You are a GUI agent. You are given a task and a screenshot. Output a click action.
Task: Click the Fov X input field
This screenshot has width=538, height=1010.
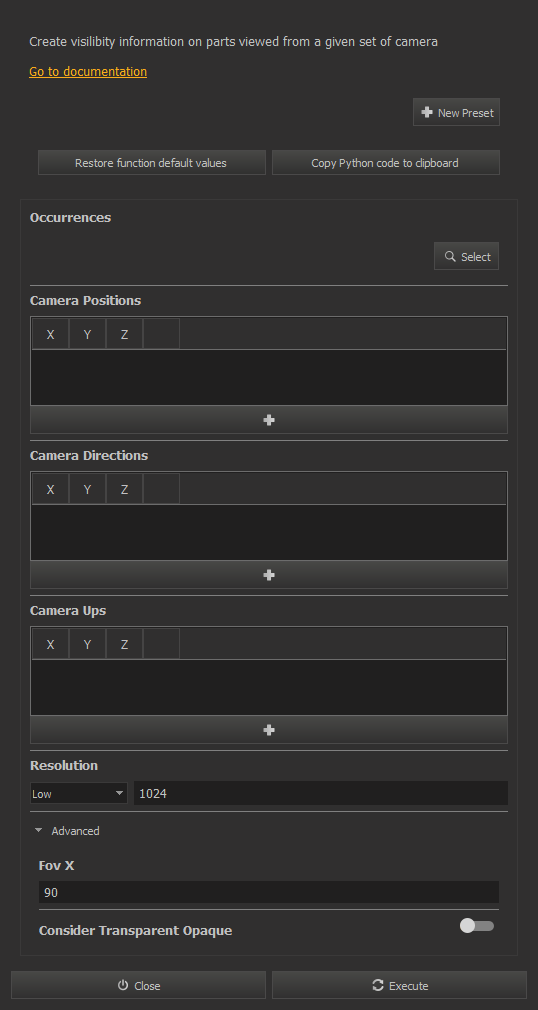[x=269, y=893]
